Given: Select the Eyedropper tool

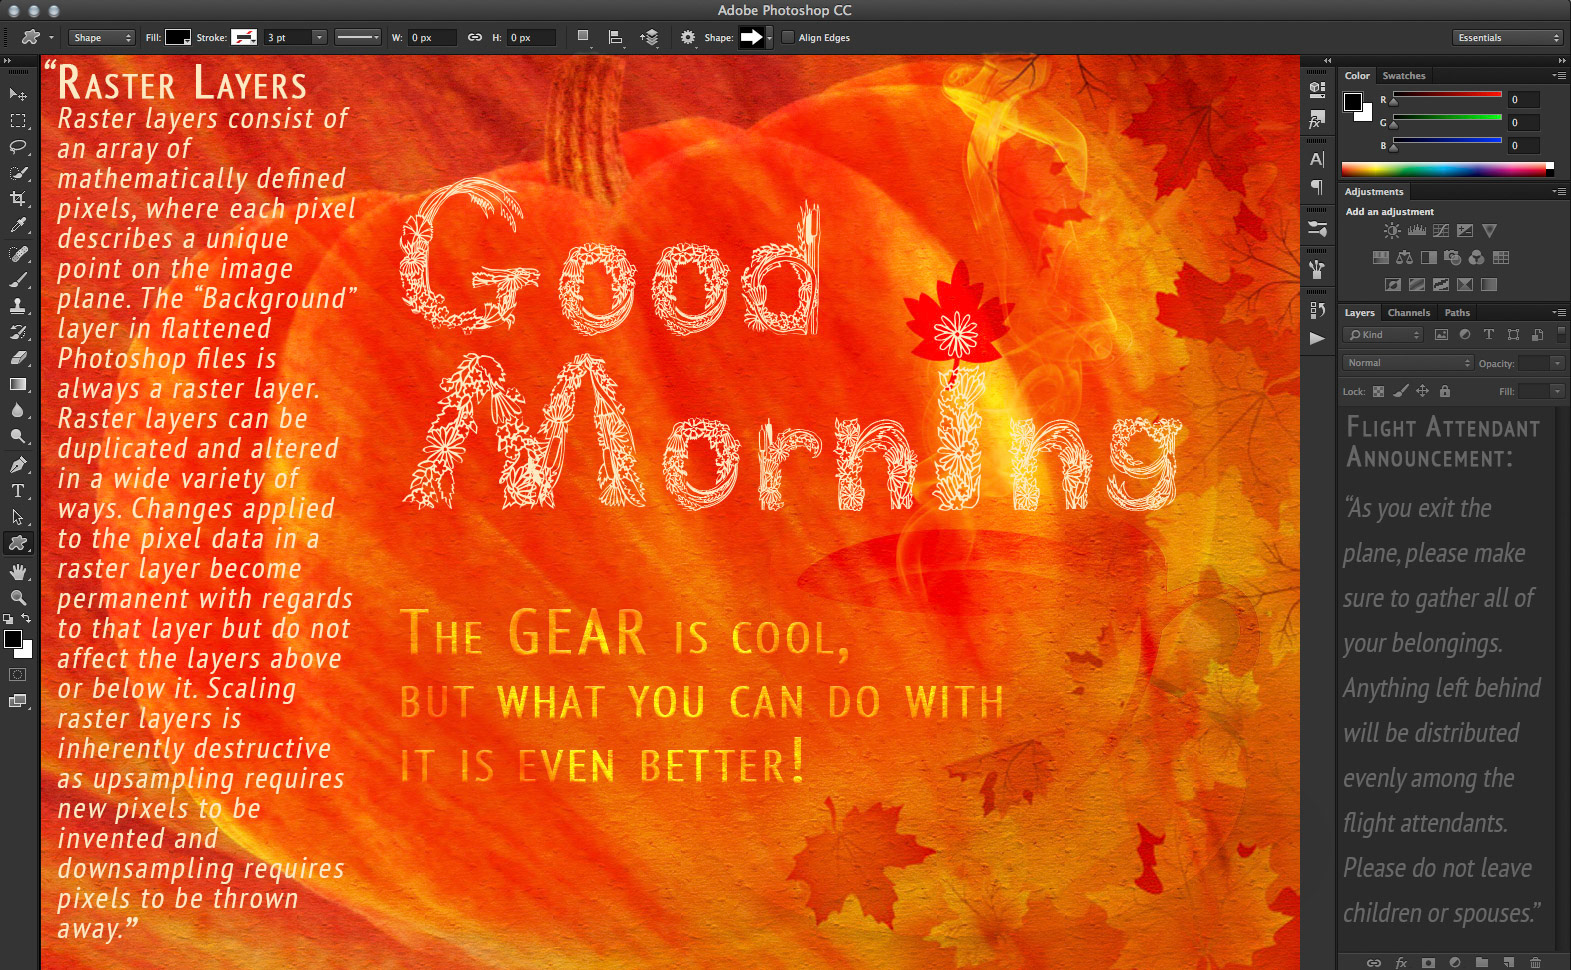Looking at the screenshot, I should click(18, 226).
